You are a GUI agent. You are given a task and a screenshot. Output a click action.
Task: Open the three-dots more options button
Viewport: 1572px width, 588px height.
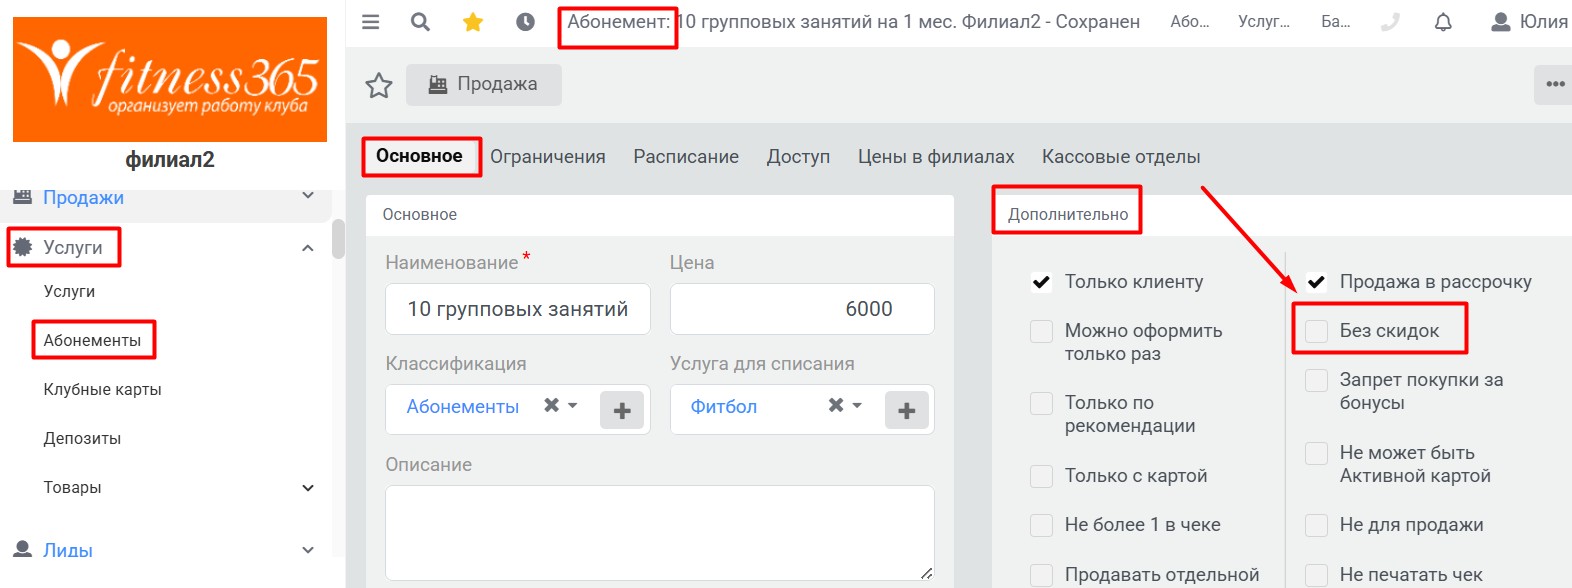click(x=1555, y=84)
